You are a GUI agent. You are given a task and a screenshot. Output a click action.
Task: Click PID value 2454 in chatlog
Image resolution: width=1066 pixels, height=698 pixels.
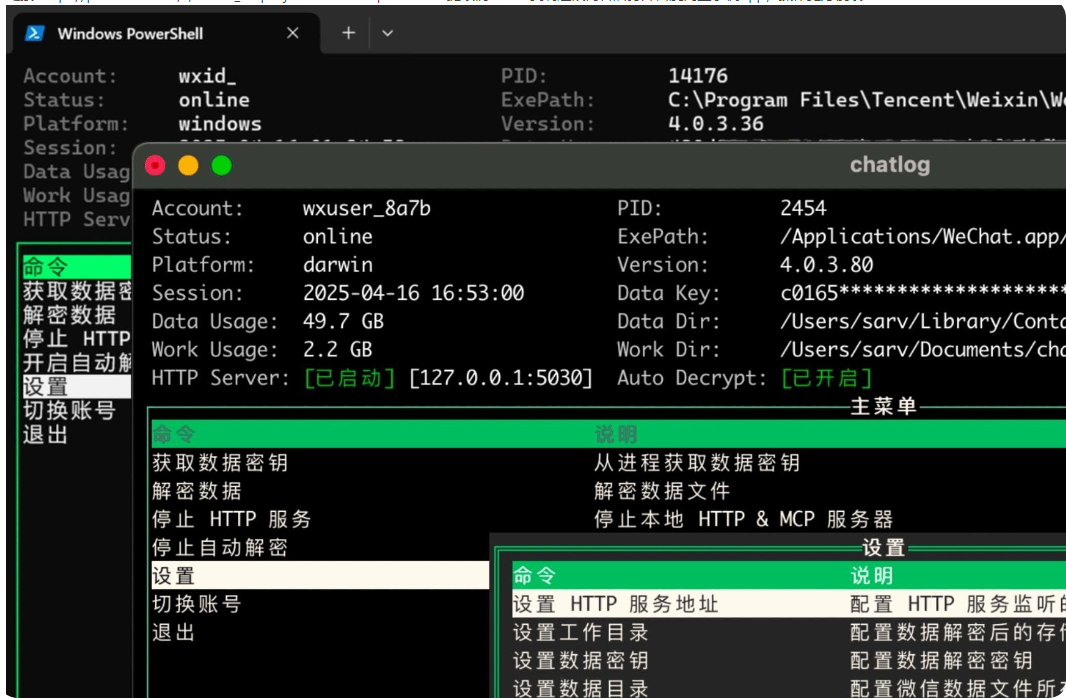point(803,208)
